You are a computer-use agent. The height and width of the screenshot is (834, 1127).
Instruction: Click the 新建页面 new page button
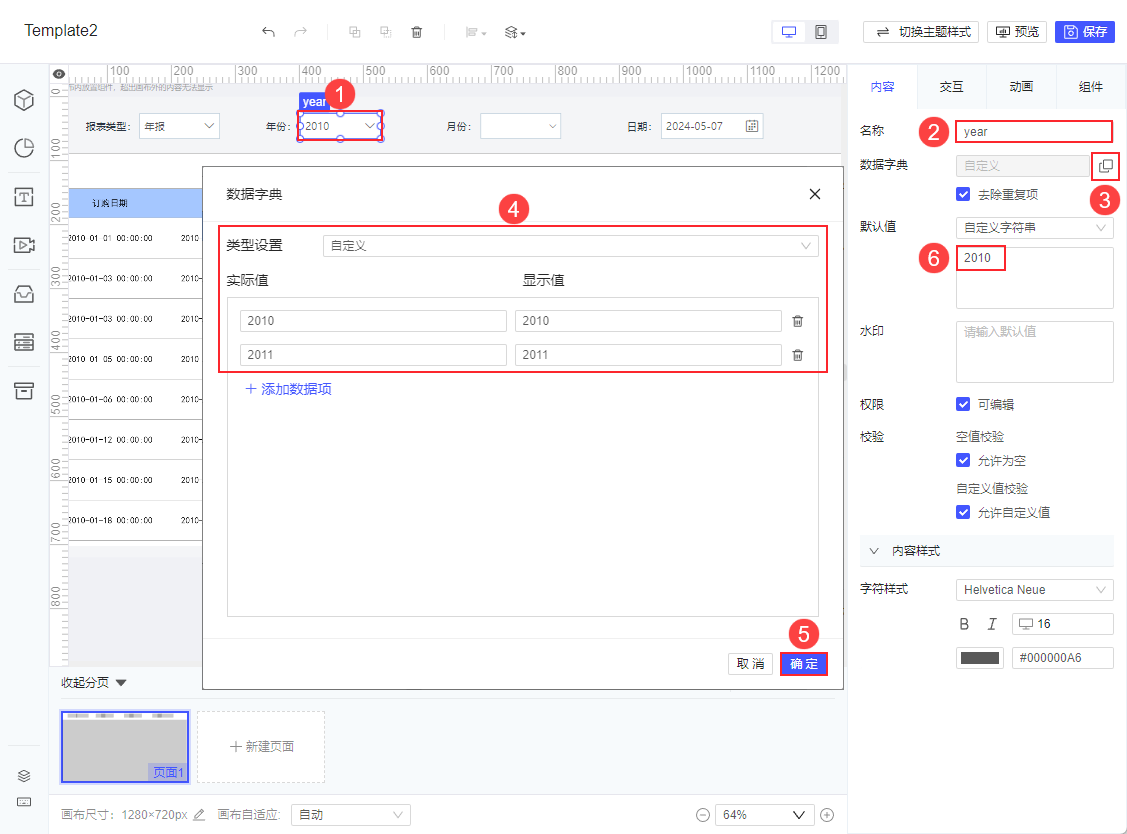tap(261, 747)
